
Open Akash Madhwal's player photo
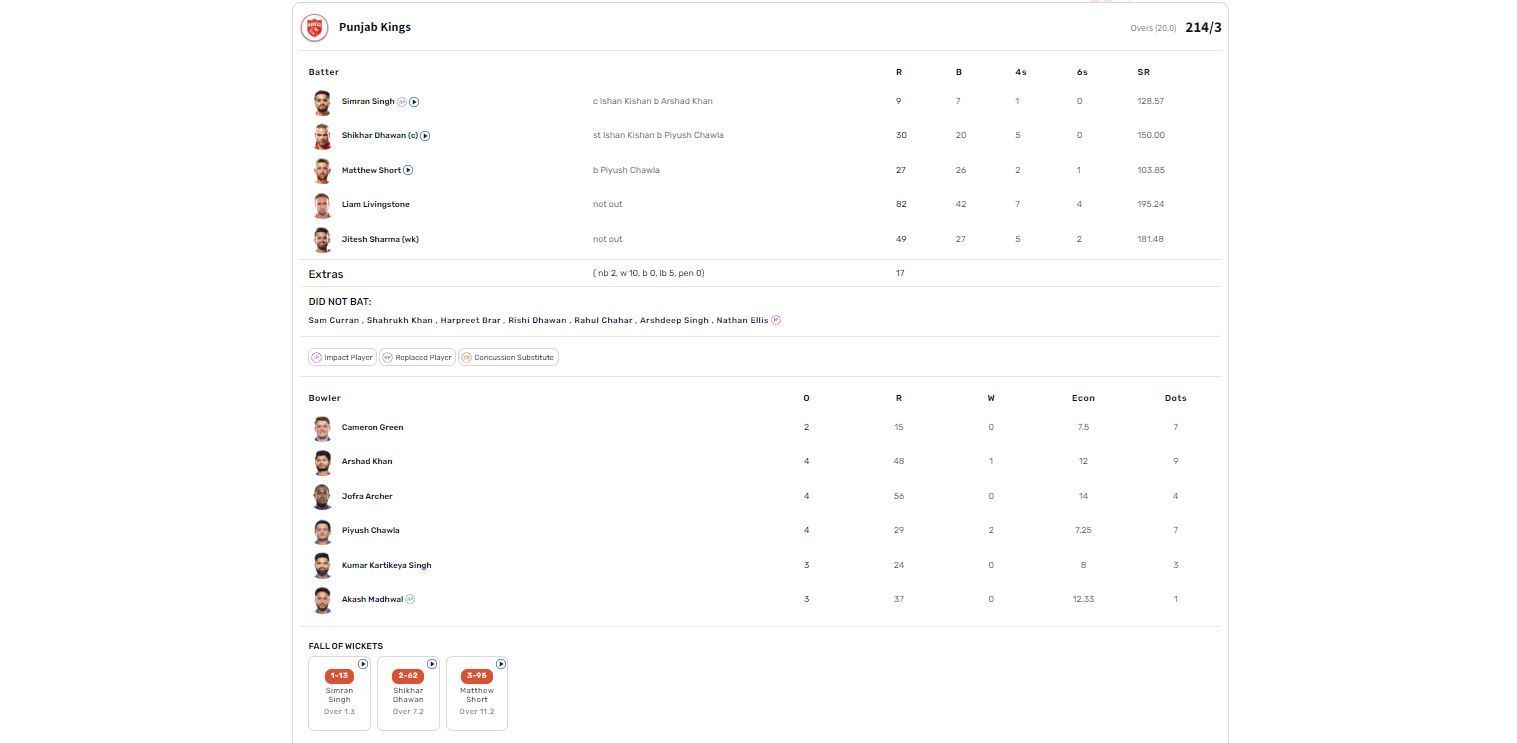coord(322,599)
